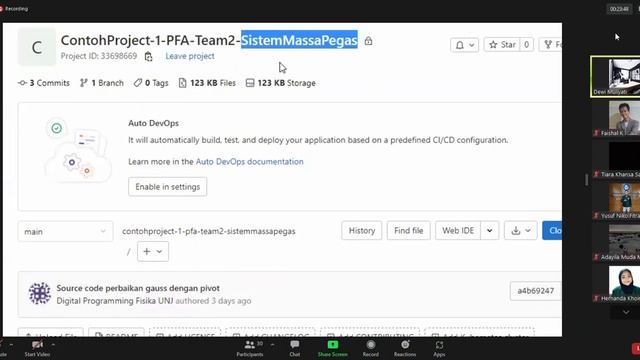Click the repository path contohproject-1-pfa-team2-sistemmassapegas
Image resolution: width=640 pixels, height=360 pixels.
click(x=209, y=231)
